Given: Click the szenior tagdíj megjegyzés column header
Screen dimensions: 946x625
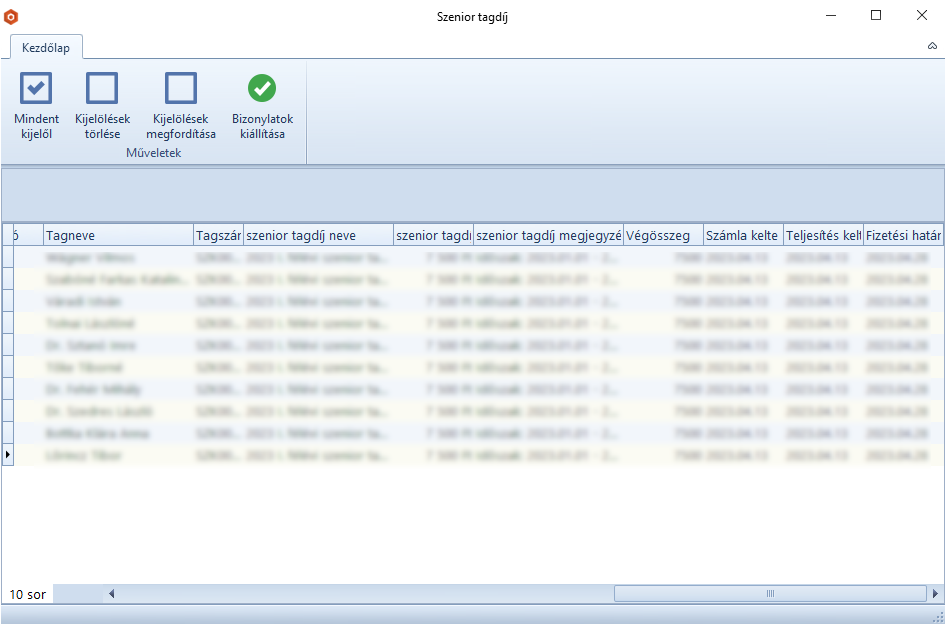Looking at the screenshot, I should (x=548, y=236).
